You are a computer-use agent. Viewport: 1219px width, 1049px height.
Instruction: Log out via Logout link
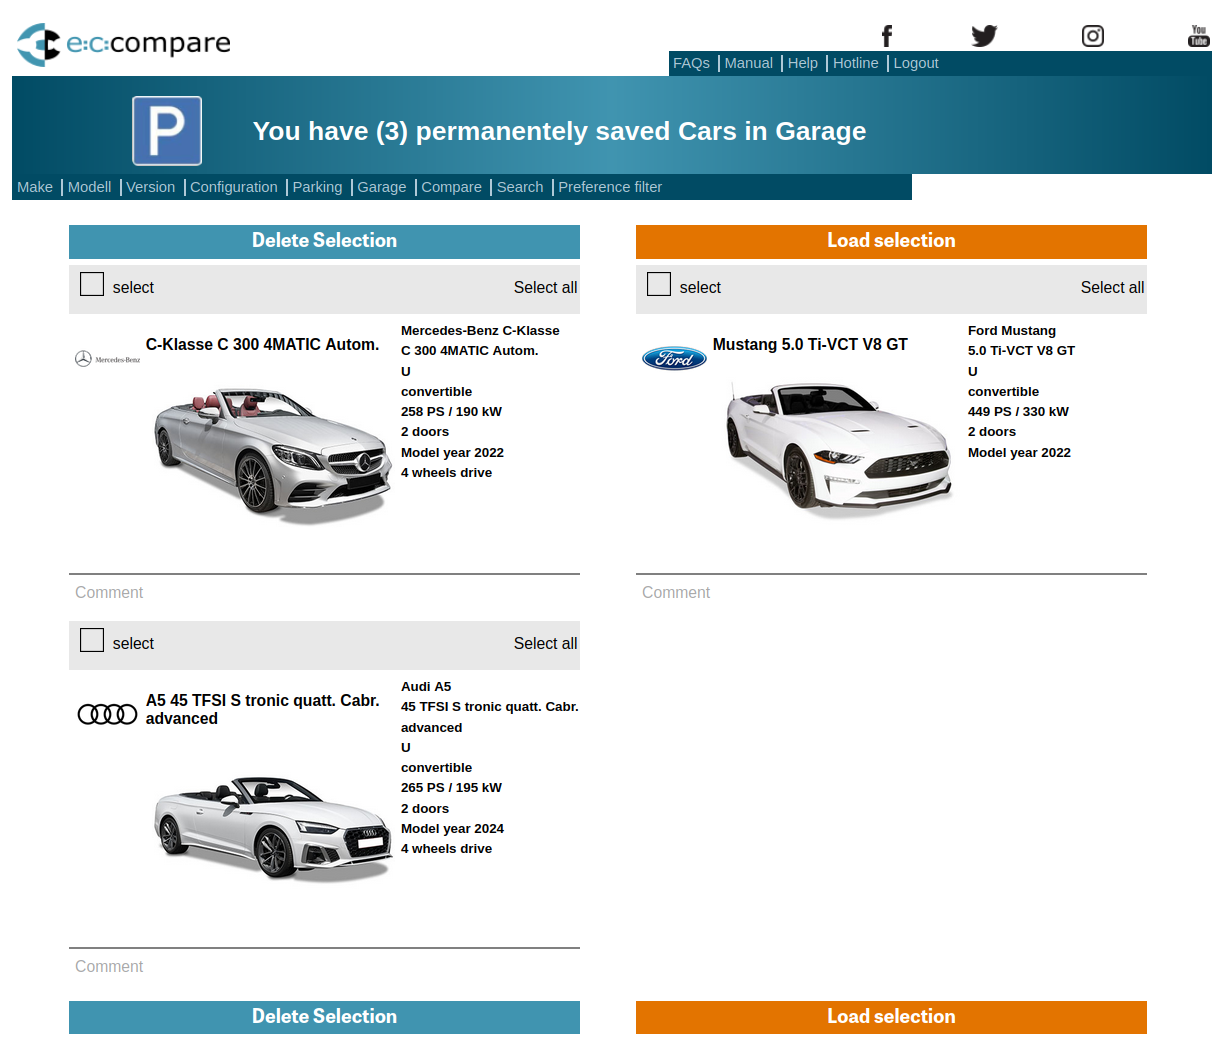[916, 63]
